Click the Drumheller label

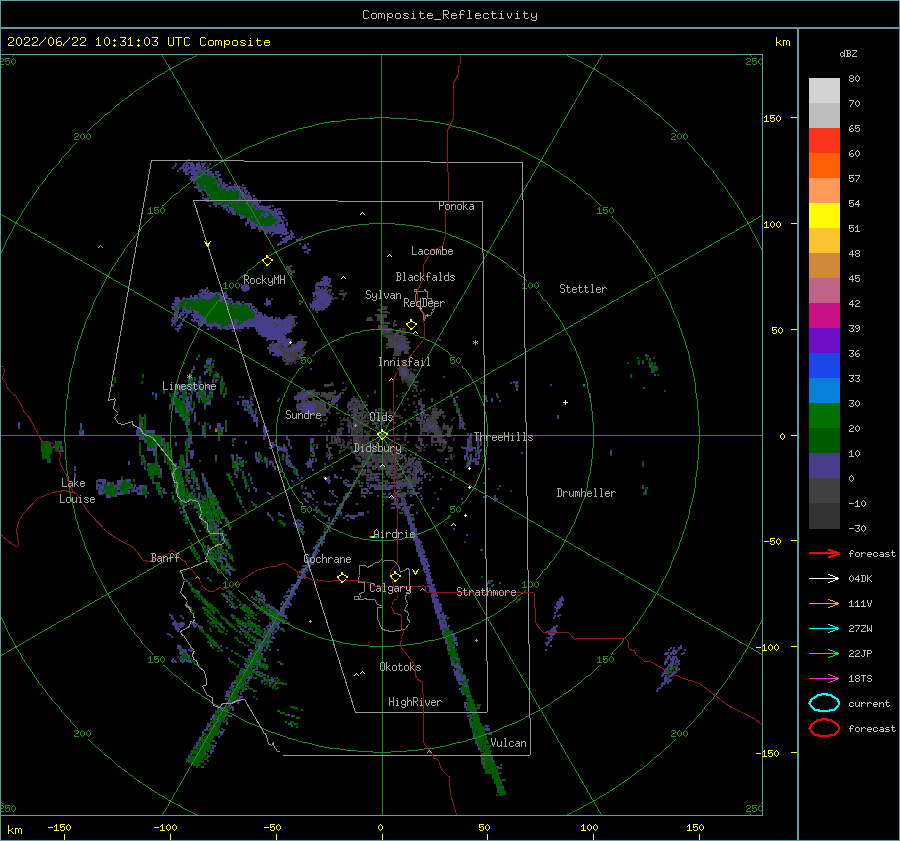click(x=586, y=493)
